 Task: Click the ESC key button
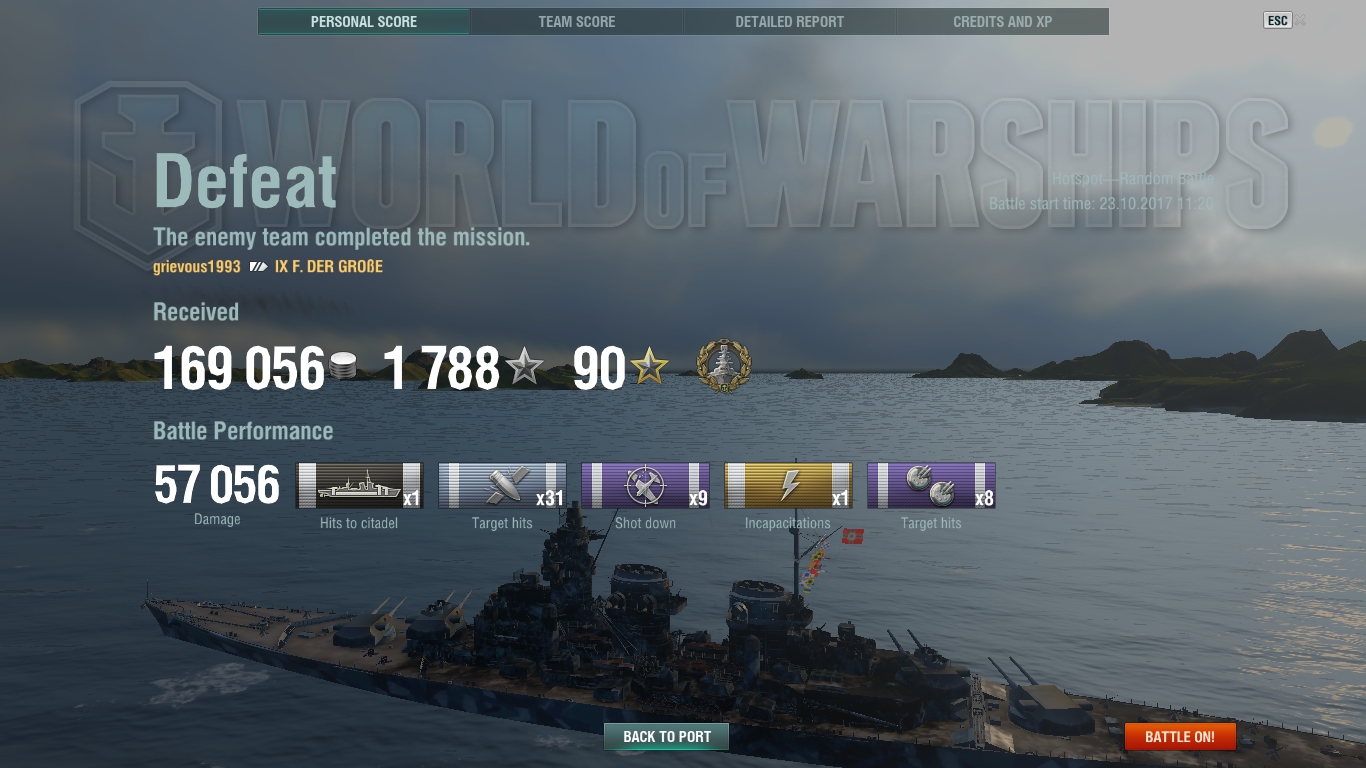[x=1278, y=20]
